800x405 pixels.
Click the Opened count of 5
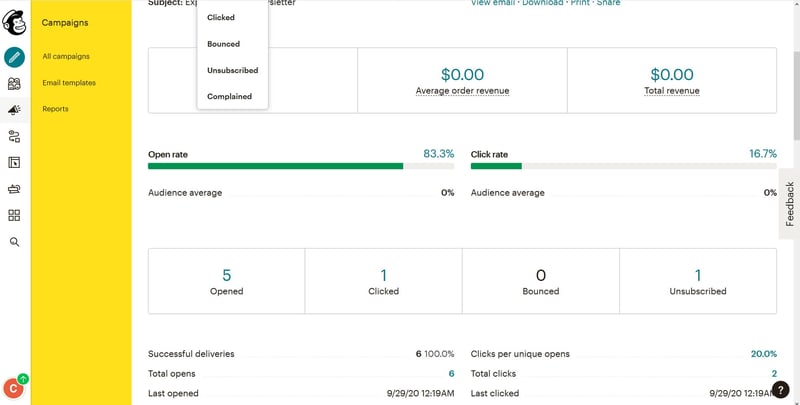click(226, 275)
